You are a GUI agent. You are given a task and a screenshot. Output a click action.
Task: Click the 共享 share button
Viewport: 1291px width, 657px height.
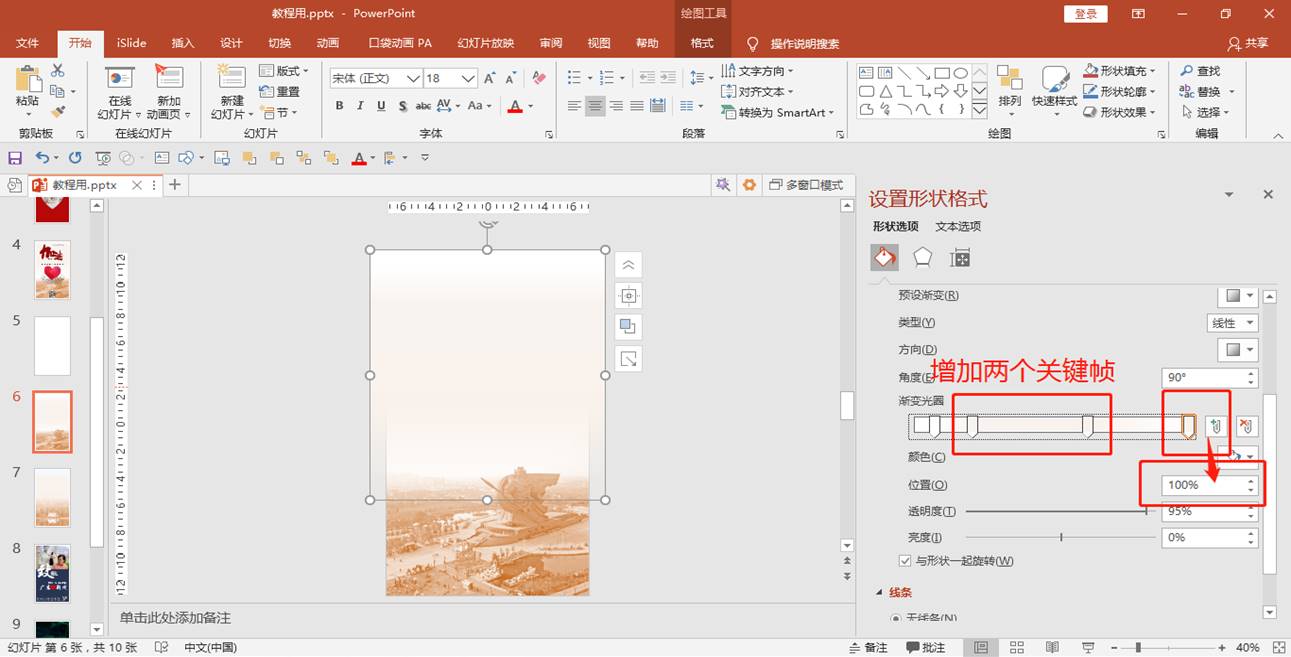[x=1248, y=43]
